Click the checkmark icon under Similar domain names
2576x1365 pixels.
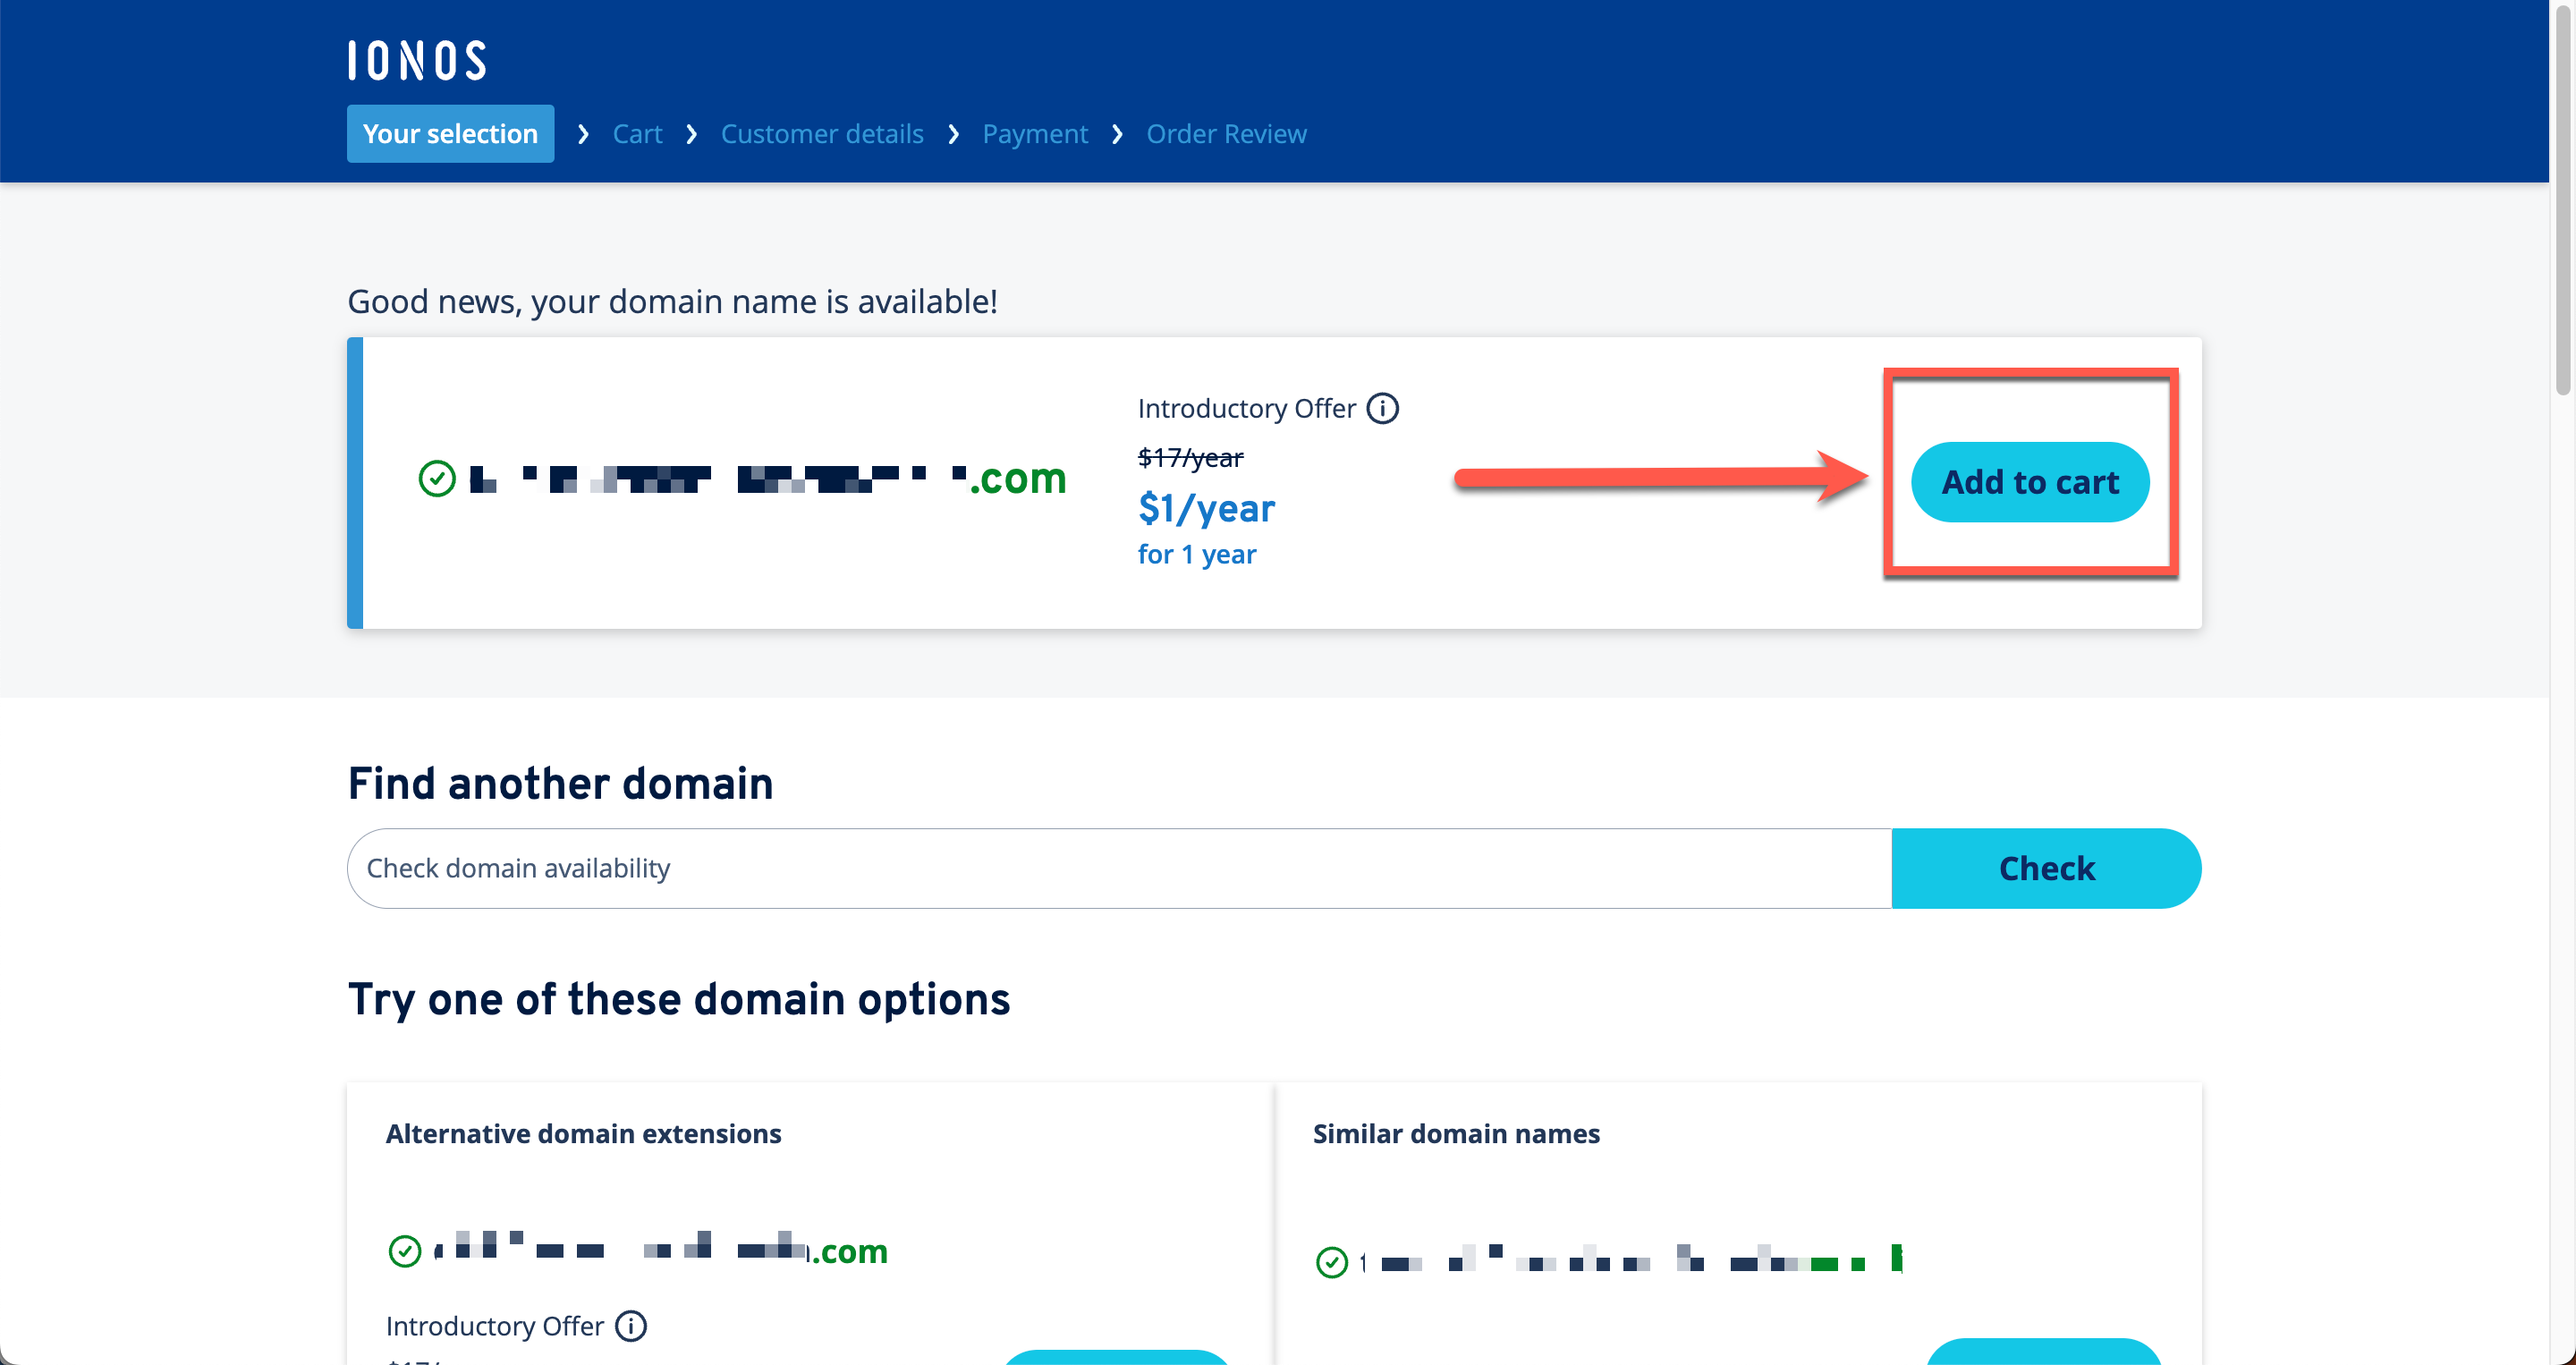click(x=1332, y=1262)
